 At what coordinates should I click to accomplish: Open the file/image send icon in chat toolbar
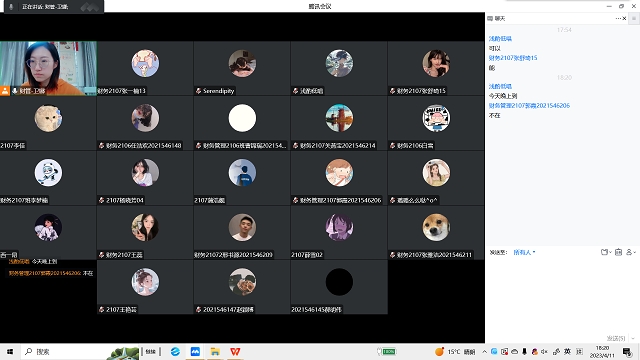pyautogui.click(x=604, y=252)
